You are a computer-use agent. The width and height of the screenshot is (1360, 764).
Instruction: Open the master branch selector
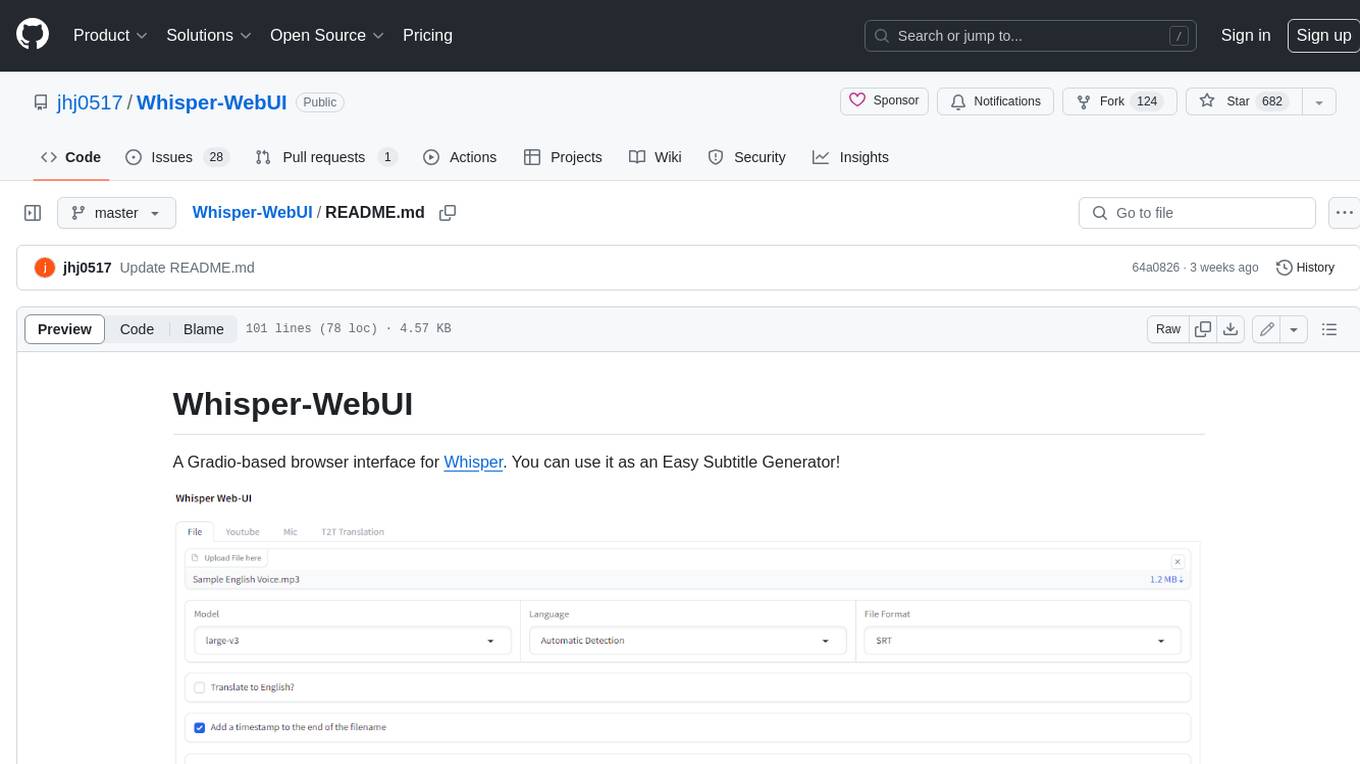[116, 213]
